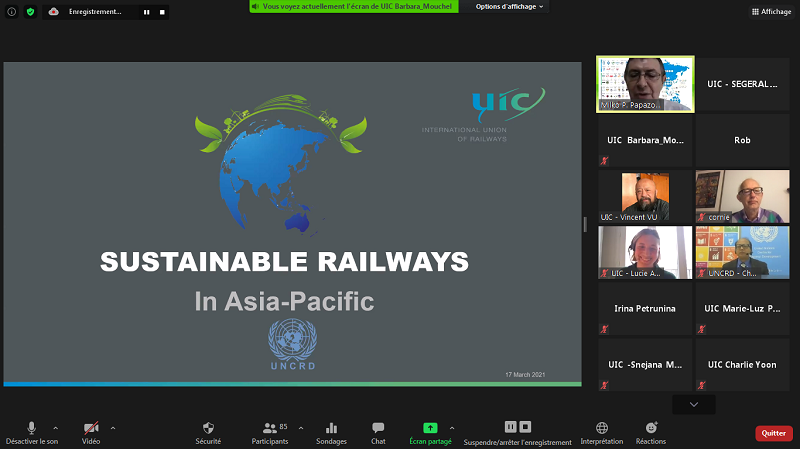Click the Écran partagé share button
Screen dimensions: 800x449
[x=430, y=433]
